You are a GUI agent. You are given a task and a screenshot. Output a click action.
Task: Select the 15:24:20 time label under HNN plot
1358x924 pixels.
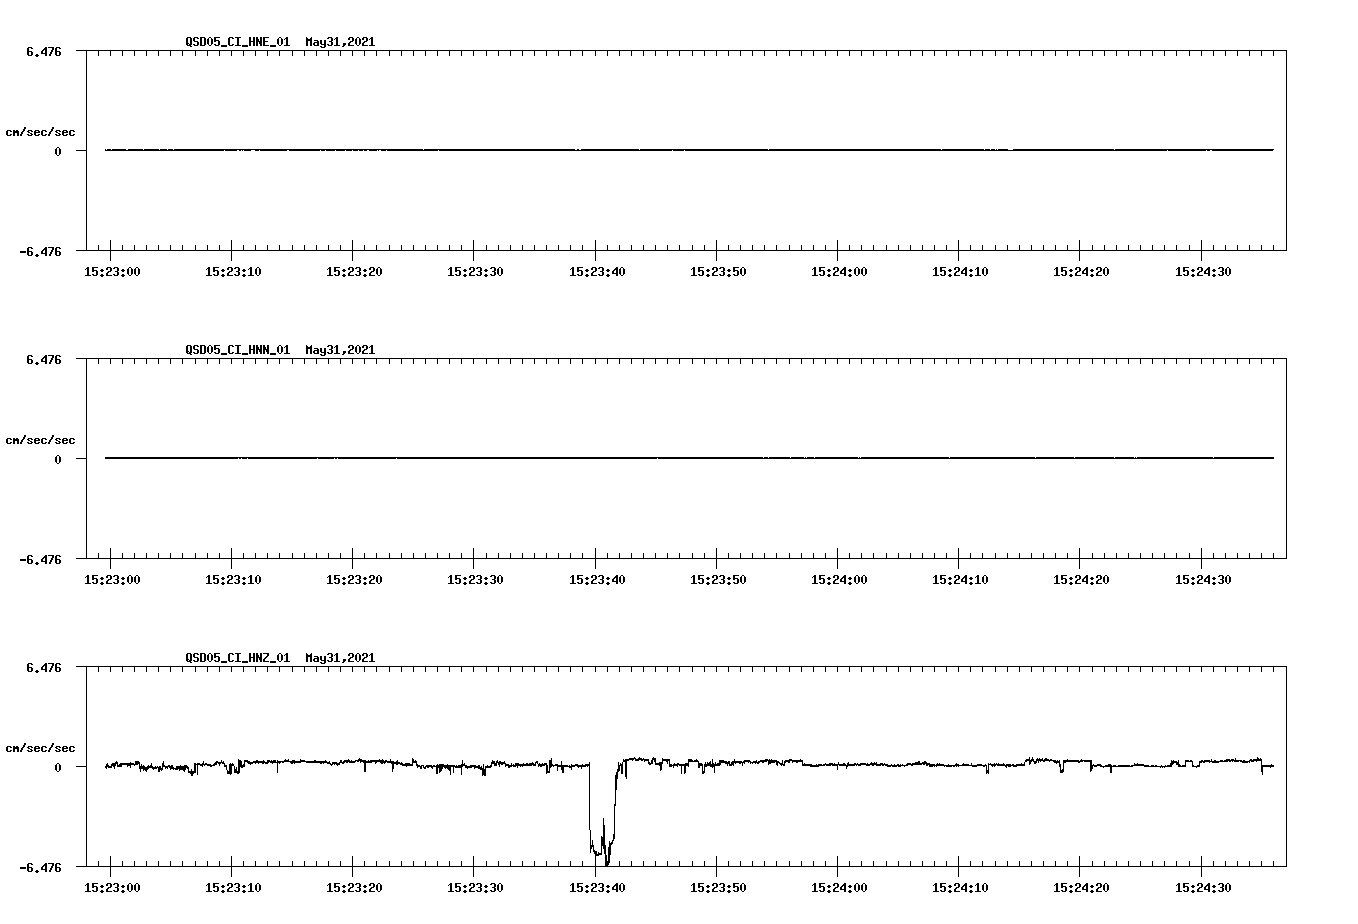coord(1080,579)
